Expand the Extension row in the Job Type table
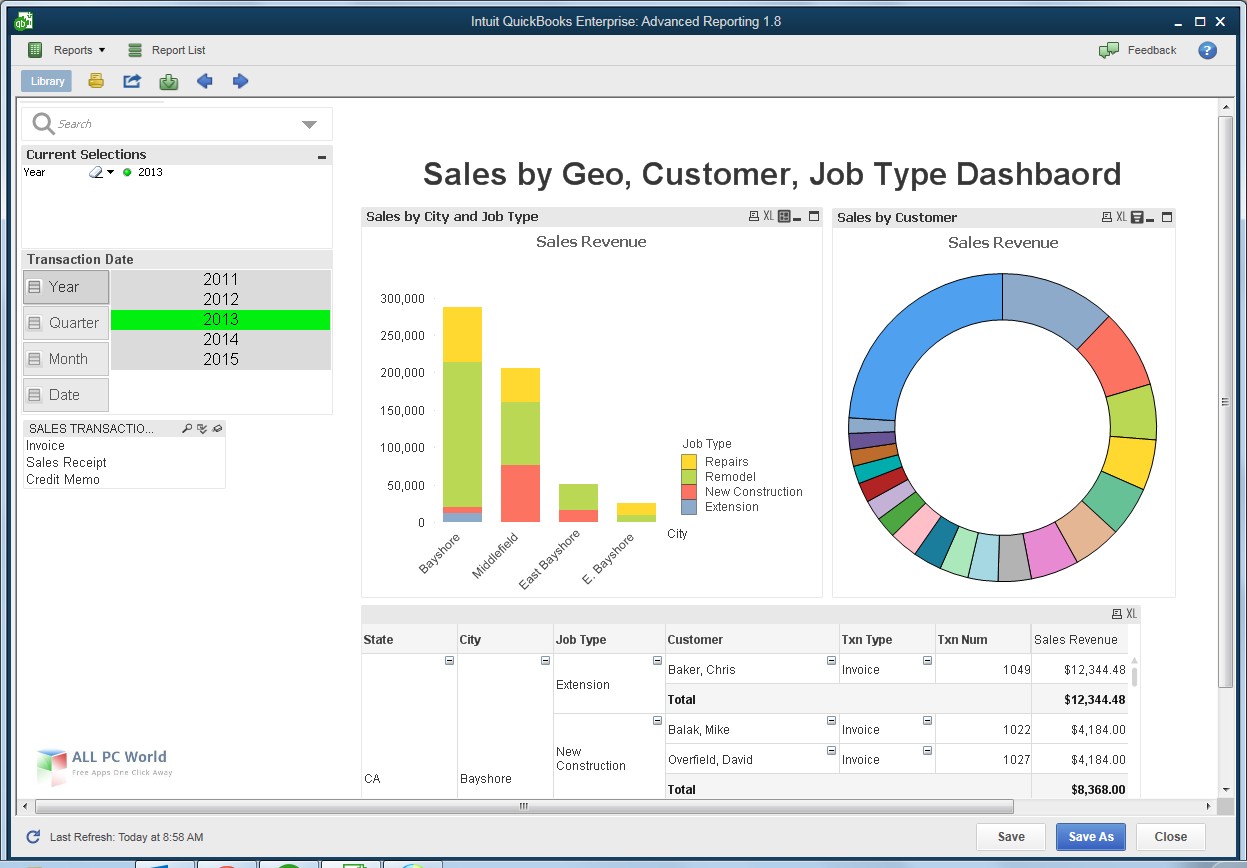The image size is (1247, 868). pyautogui.click(x=658, y=660)
